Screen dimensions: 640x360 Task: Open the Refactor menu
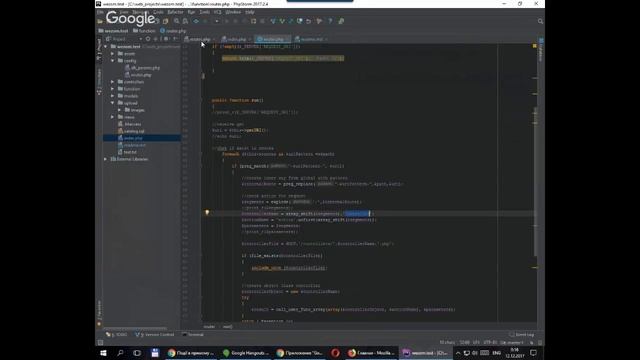point(175,12)
